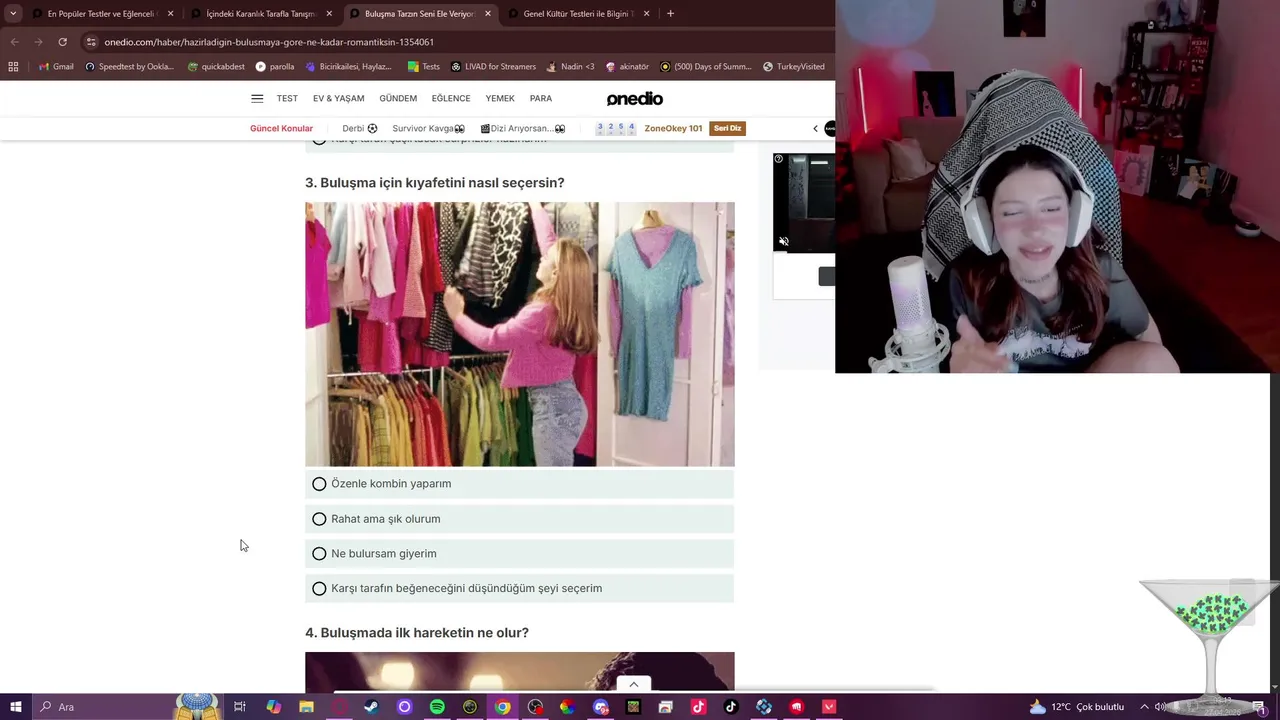The height and width of the screenshot is (720, 1280).
Task: Open the Gmail bookmark
Action: (56, 67)
